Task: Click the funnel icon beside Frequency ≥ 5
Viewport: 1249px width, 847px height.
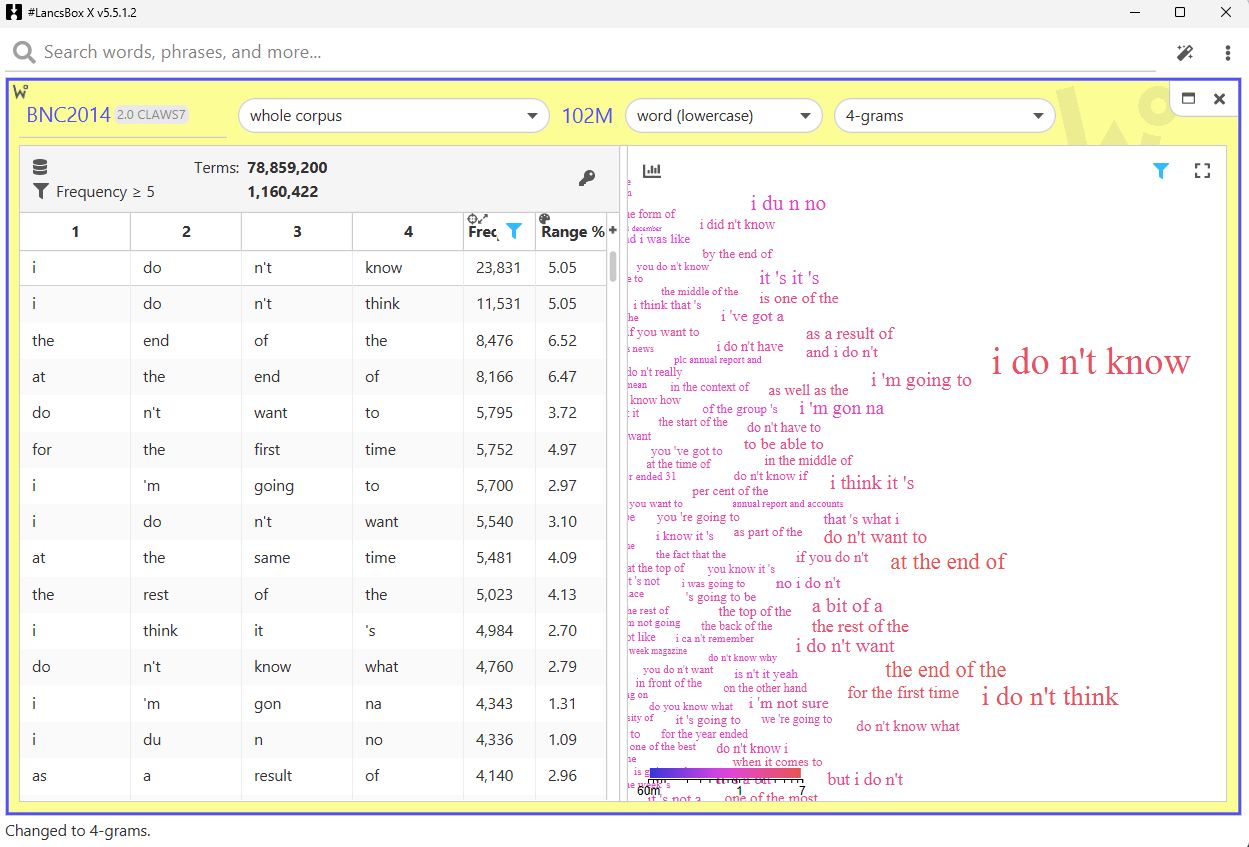Action: [40, 191]
